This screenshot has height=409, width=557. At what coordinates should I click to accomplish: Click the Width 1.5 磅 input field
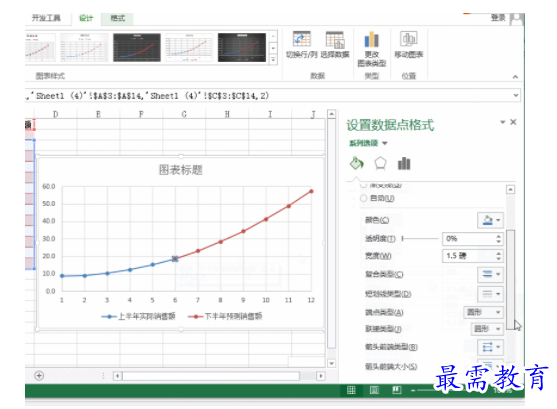[x=468, y=256]
